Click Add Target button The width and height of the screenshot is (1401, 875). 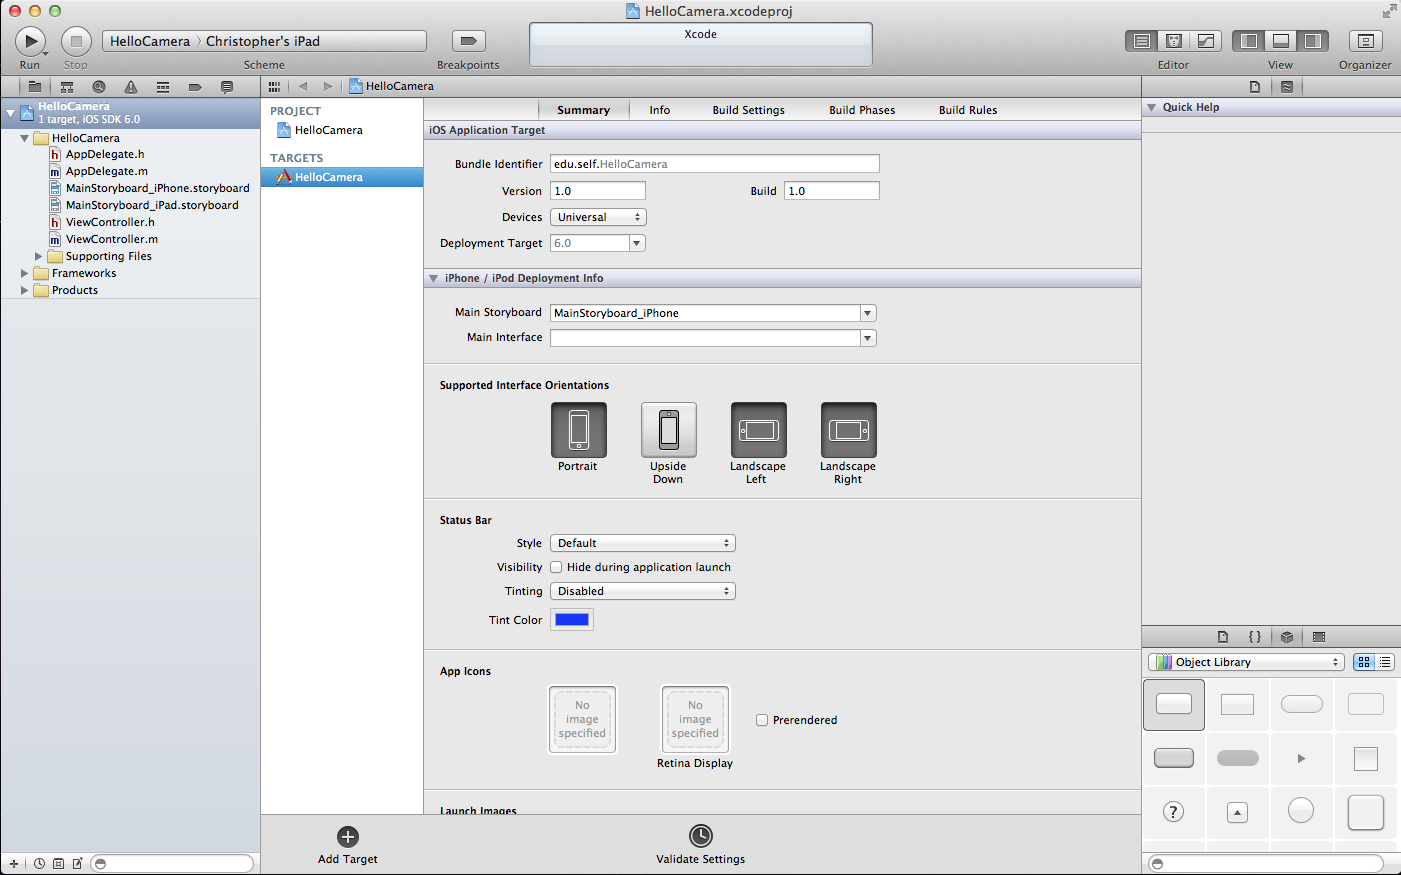pyautogui.click(x=348, y=845)
